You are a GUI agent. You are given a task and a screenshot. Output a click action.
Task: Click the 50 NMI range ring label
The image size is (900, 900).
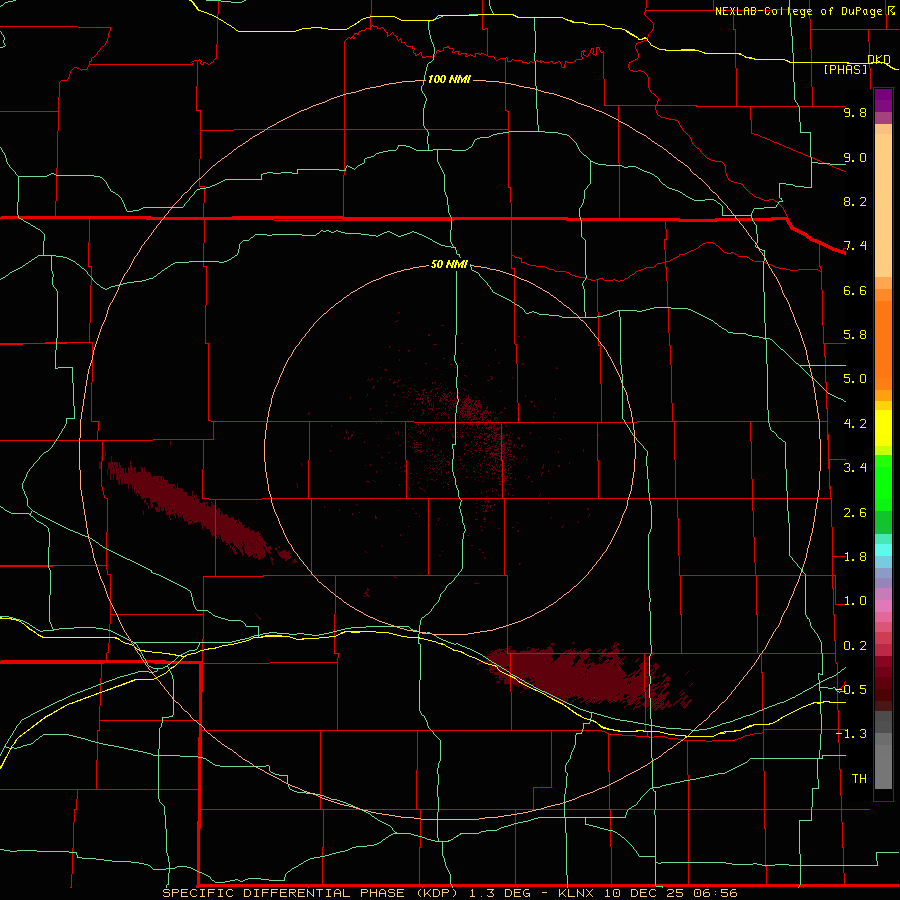click(449, 264)
